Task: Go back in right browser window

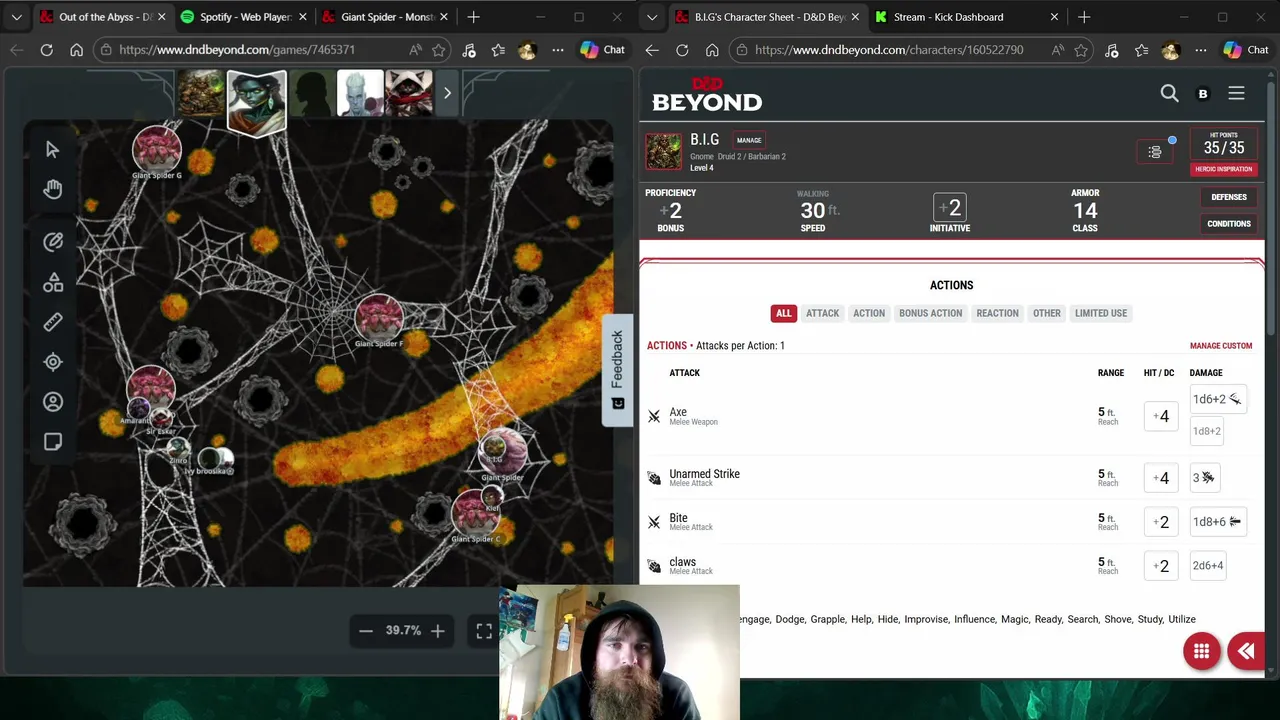Action: point(652,50)
